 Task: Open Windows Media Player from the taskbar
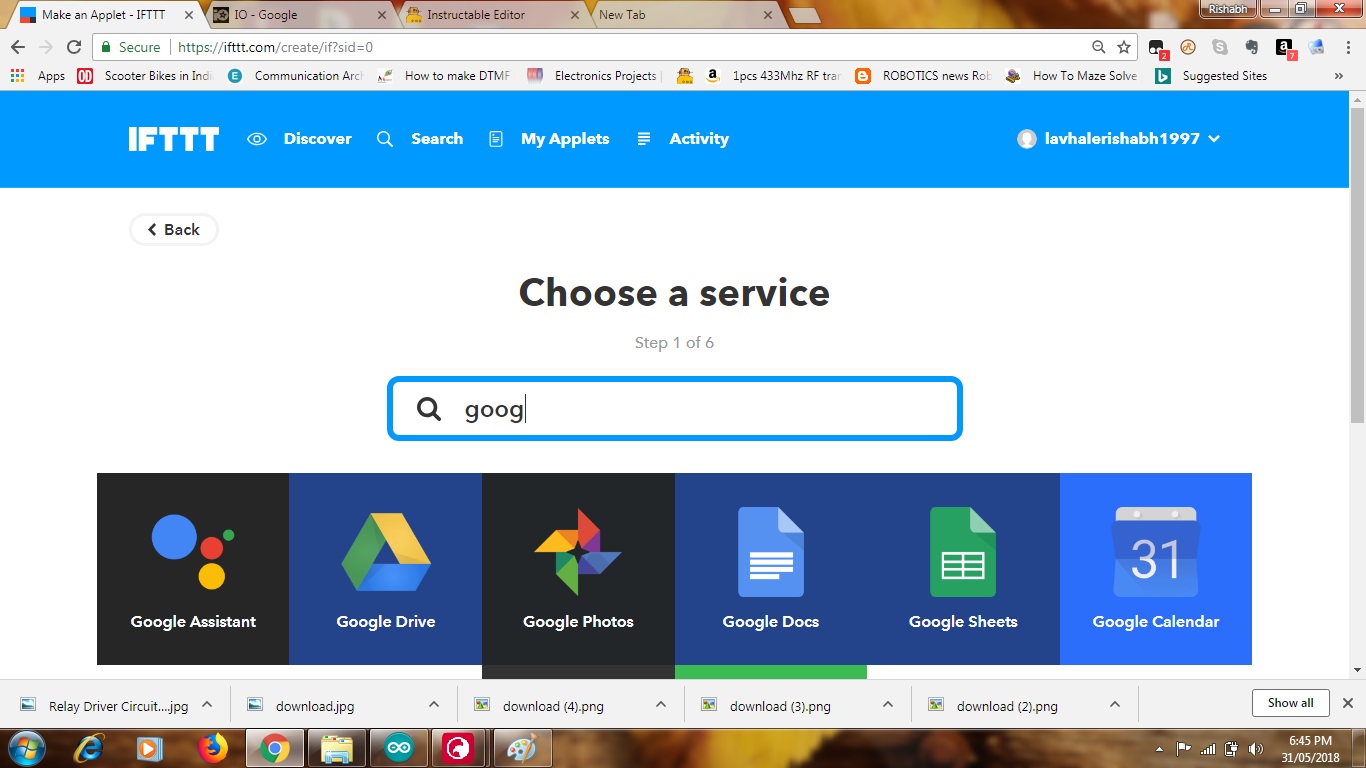[x=149, y=748]
